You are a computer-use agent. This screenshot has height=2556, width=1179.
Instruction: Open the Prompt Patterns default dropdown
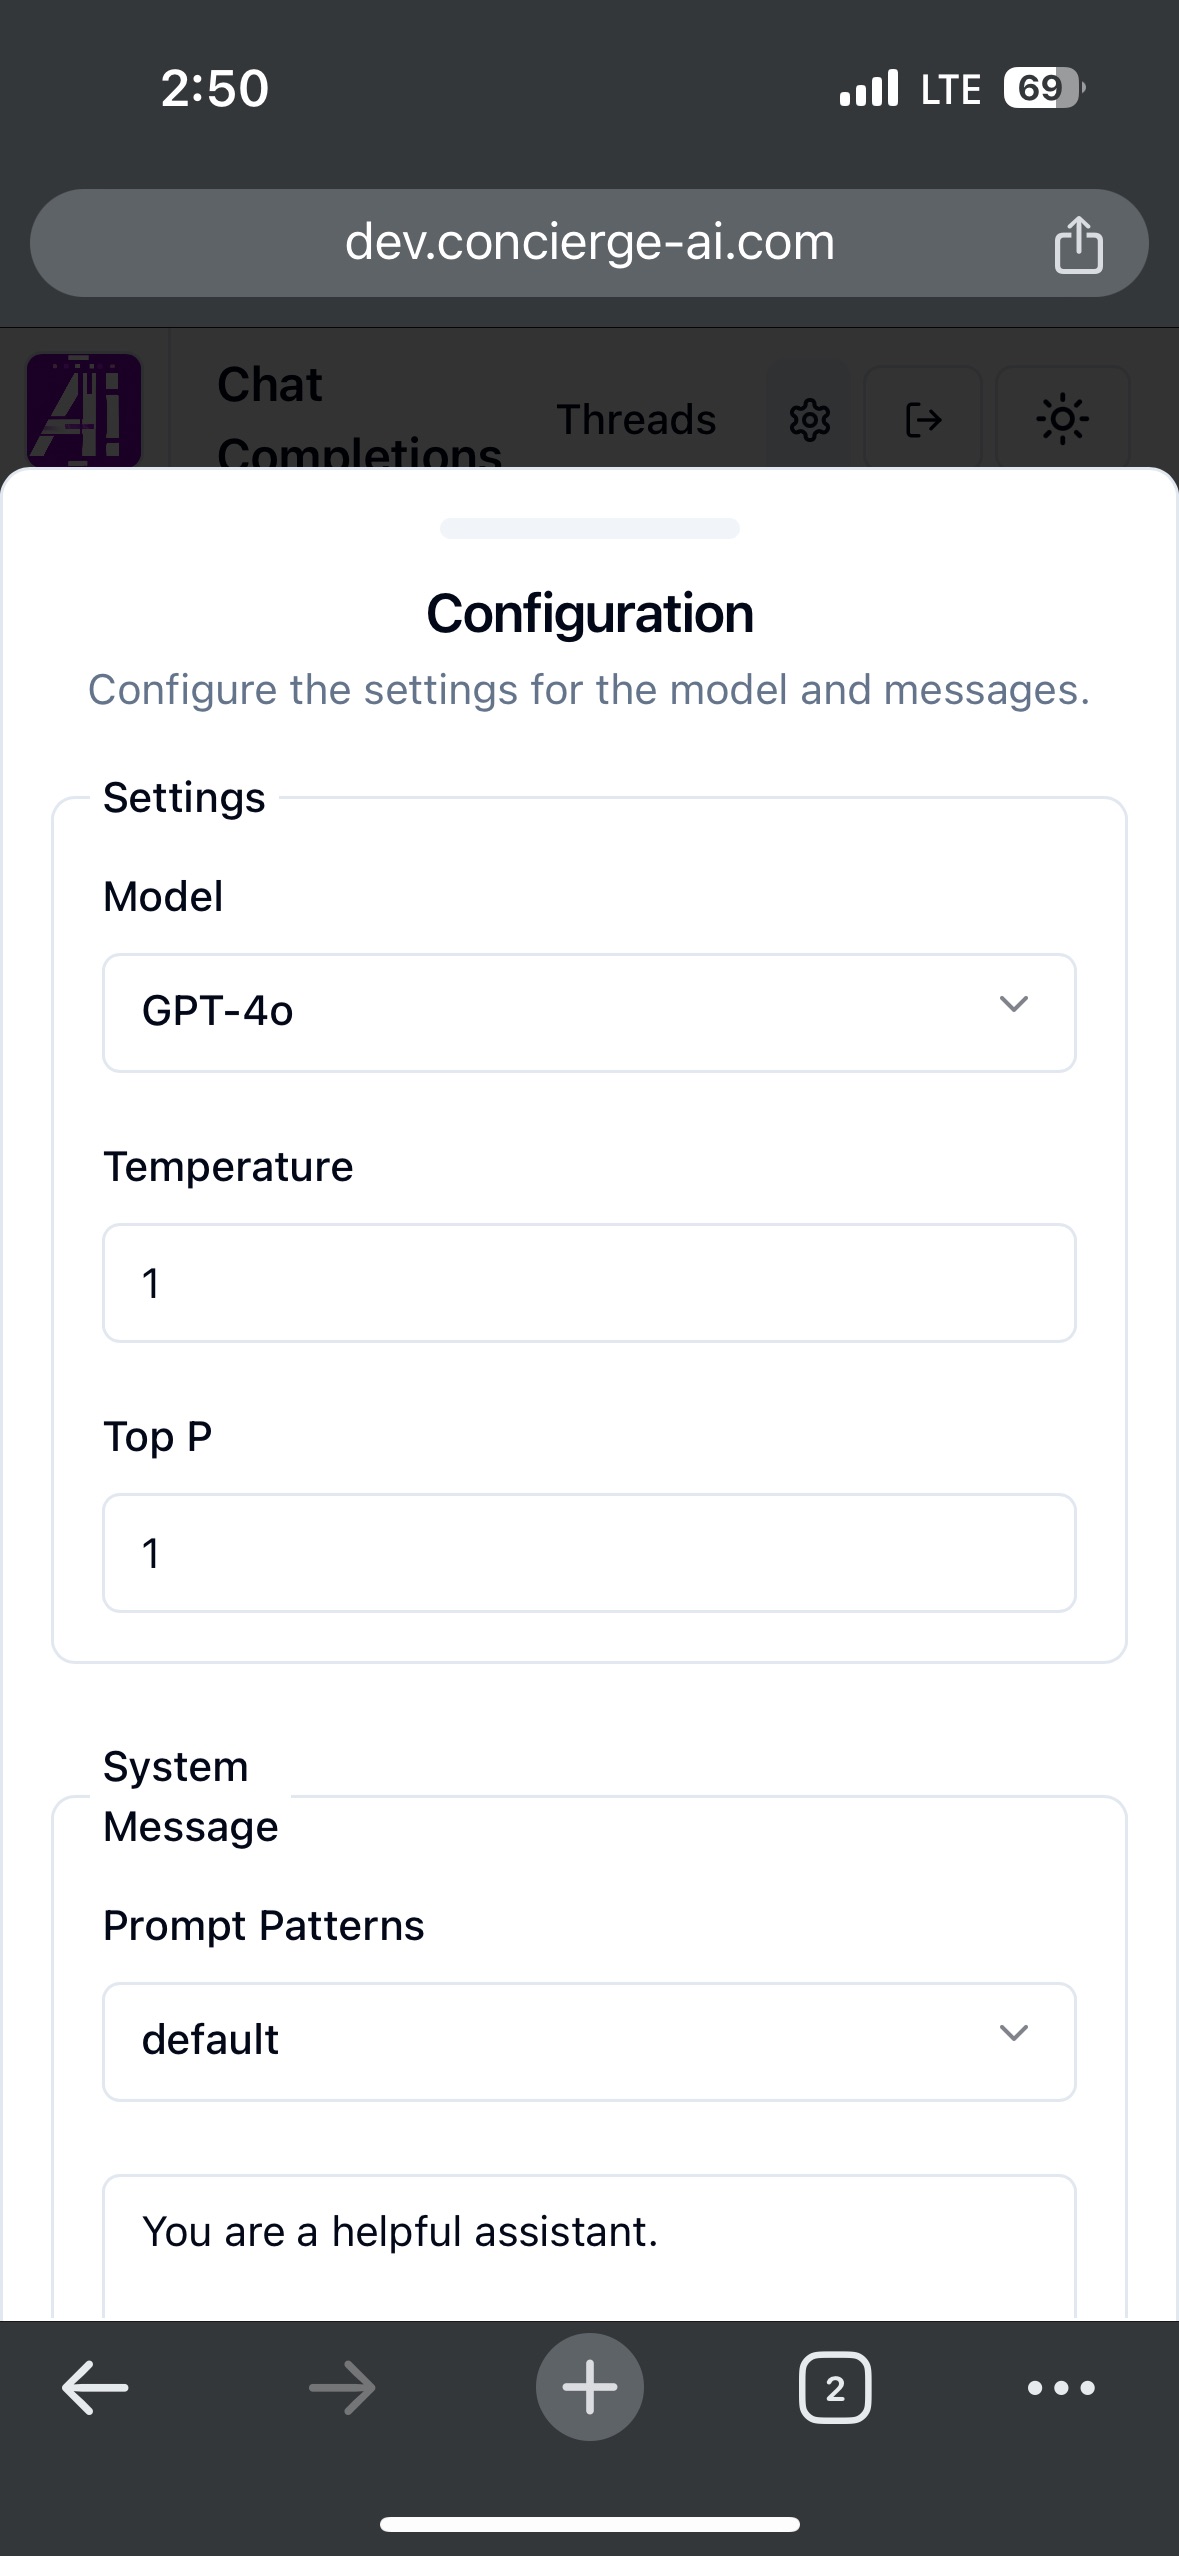[x=589, y=2041]
